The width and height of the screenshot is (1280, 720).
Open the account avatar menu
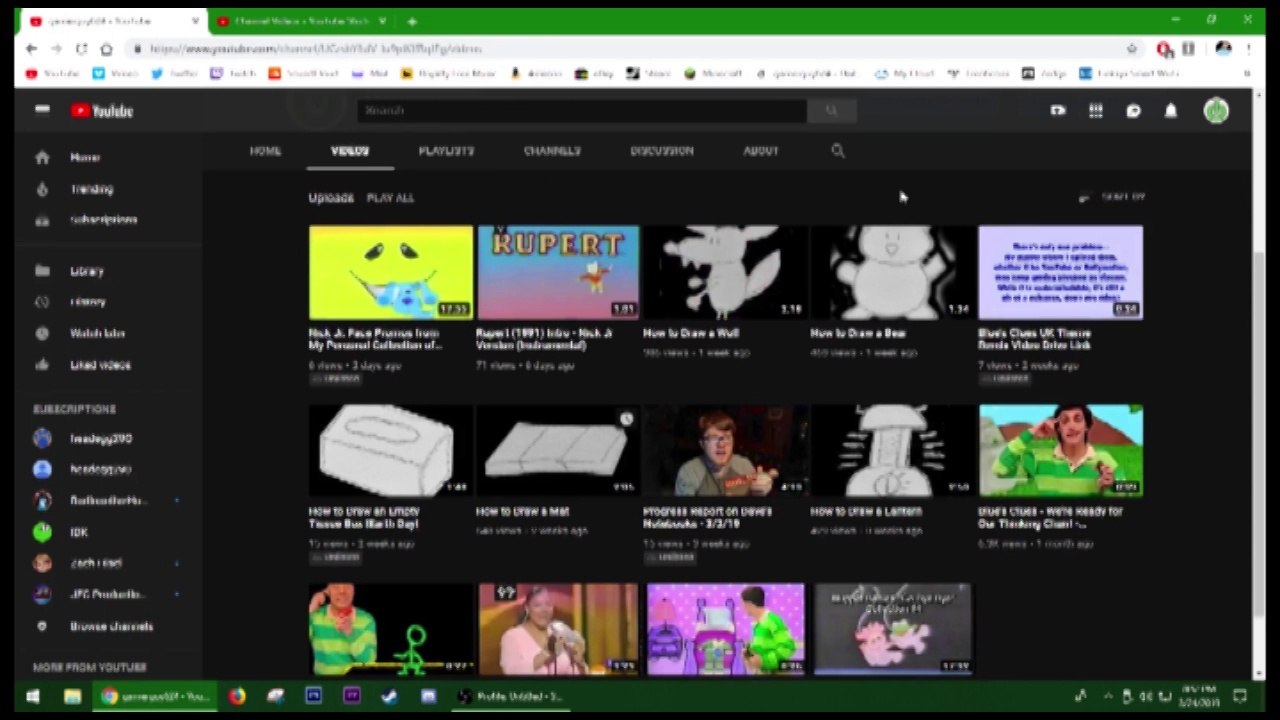(x=1216, y=111)
